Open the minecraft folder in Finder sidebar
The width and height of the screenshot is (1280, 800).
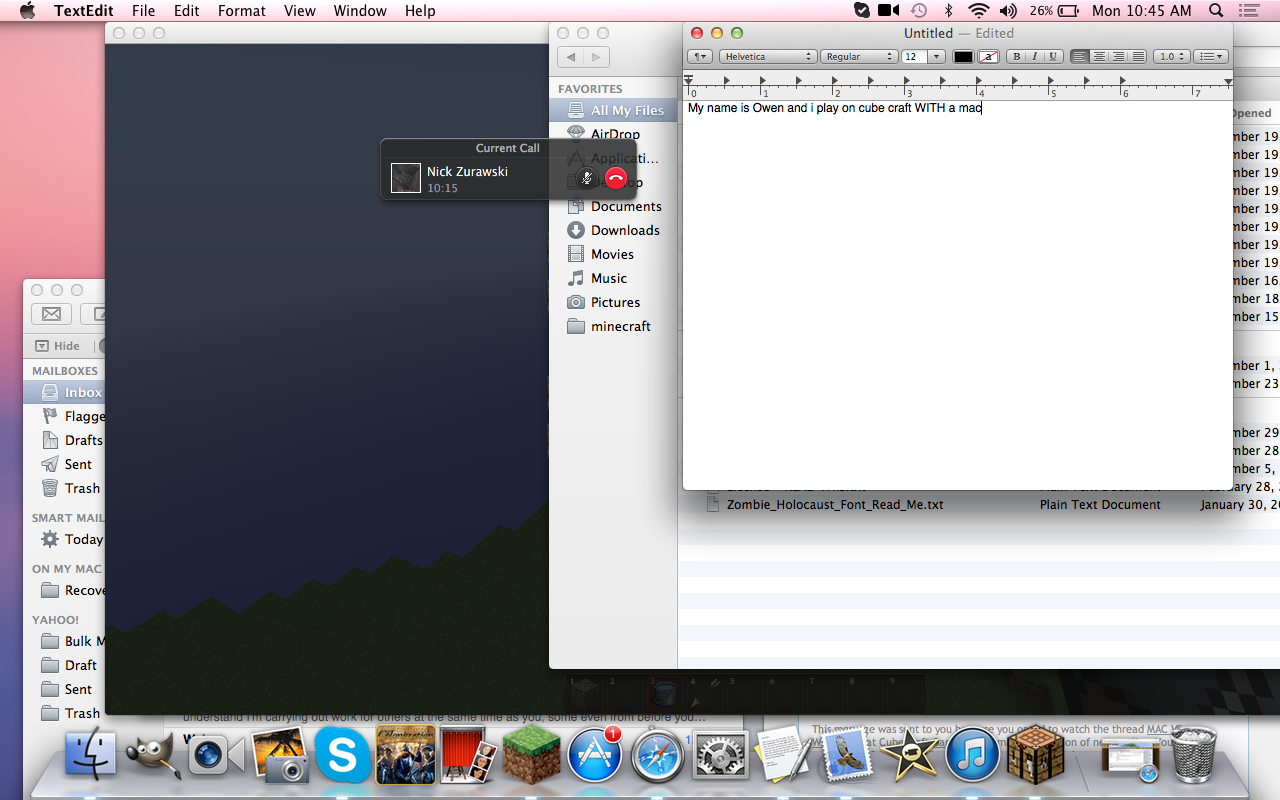[x=612, y=326]
